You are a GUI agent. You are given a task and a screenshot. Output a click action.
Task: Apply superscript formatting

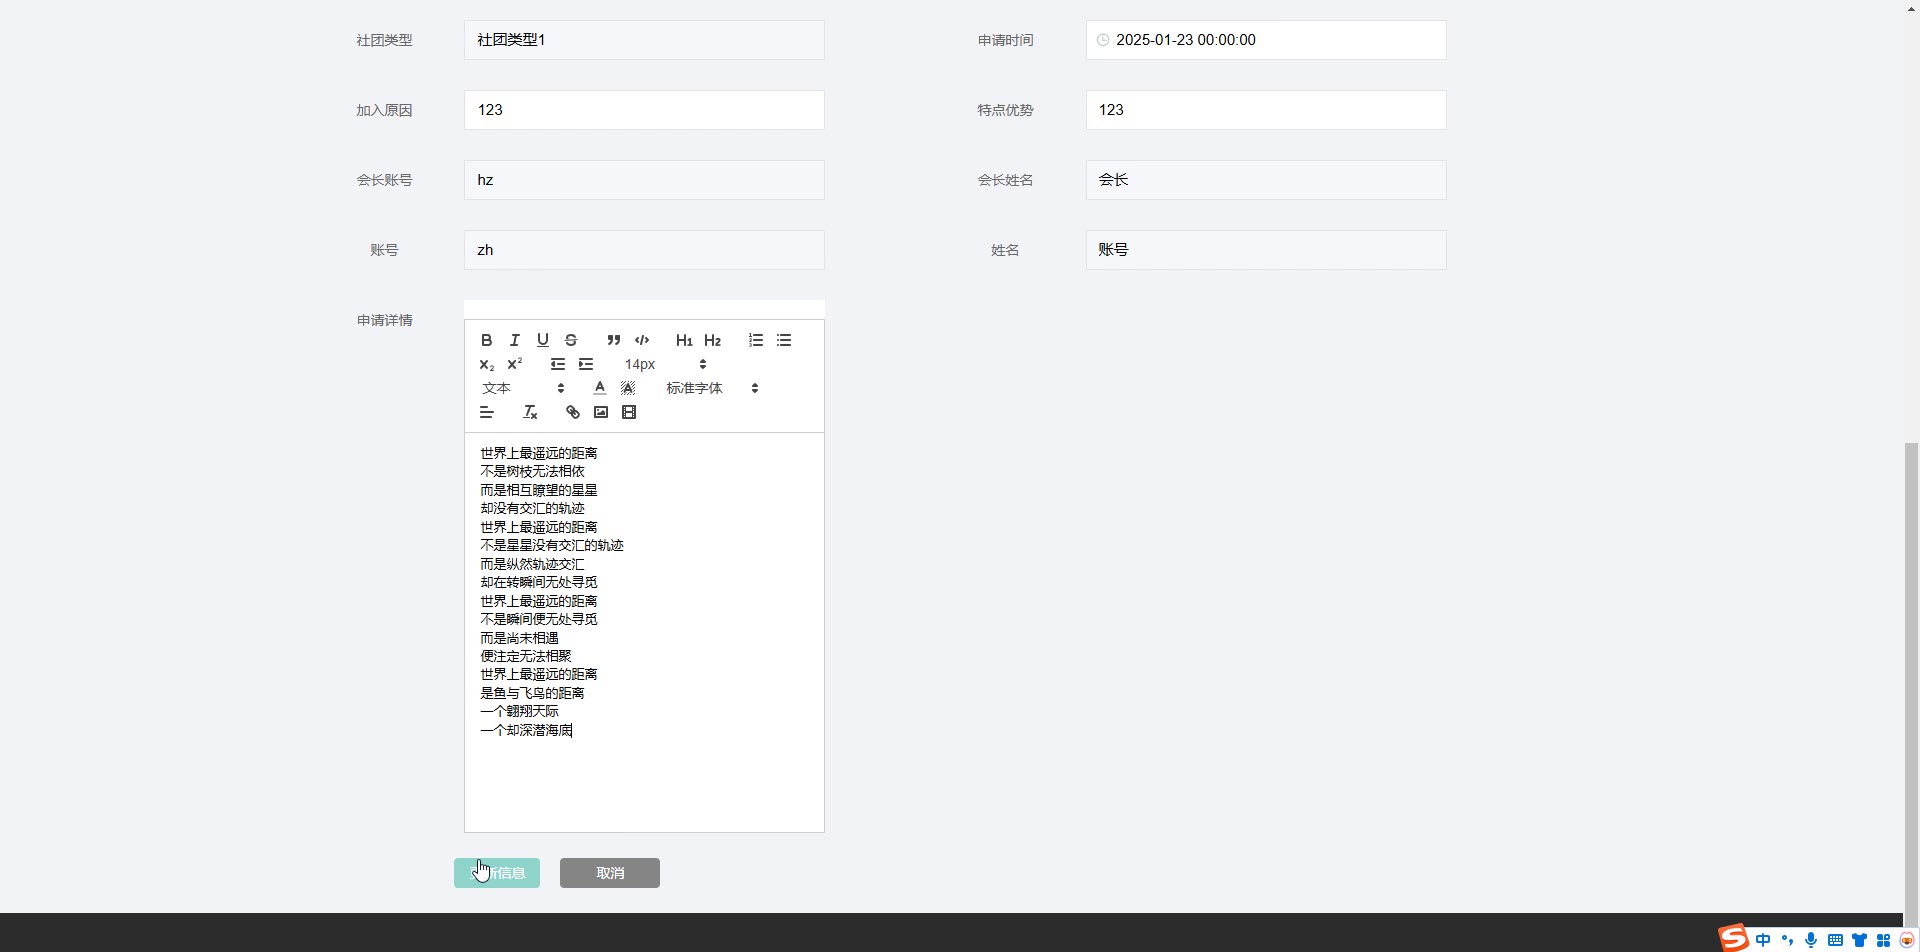tap(515, 364)
